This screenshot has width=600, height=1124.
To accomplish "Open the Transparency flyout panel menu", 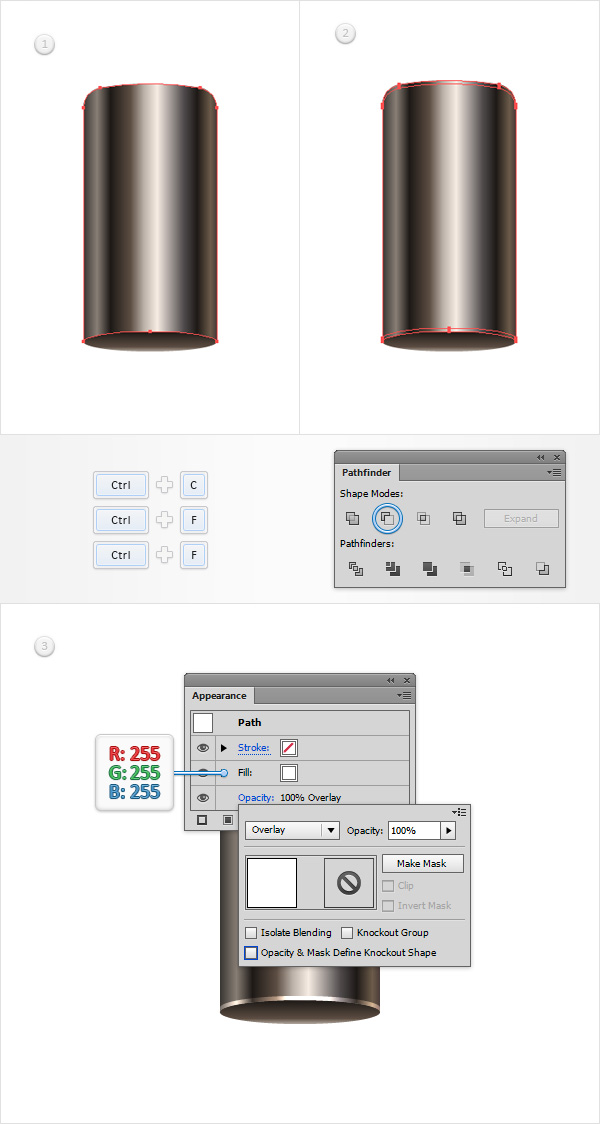I will tap(459, 811).
